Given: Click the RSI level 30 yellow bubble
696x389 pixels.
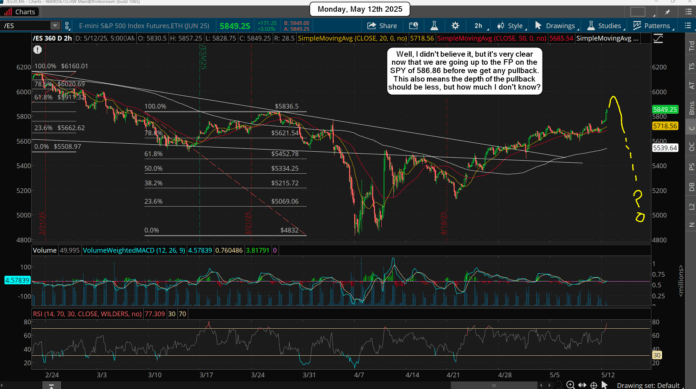Looking at the screenshot, I should tap(657, 355).
